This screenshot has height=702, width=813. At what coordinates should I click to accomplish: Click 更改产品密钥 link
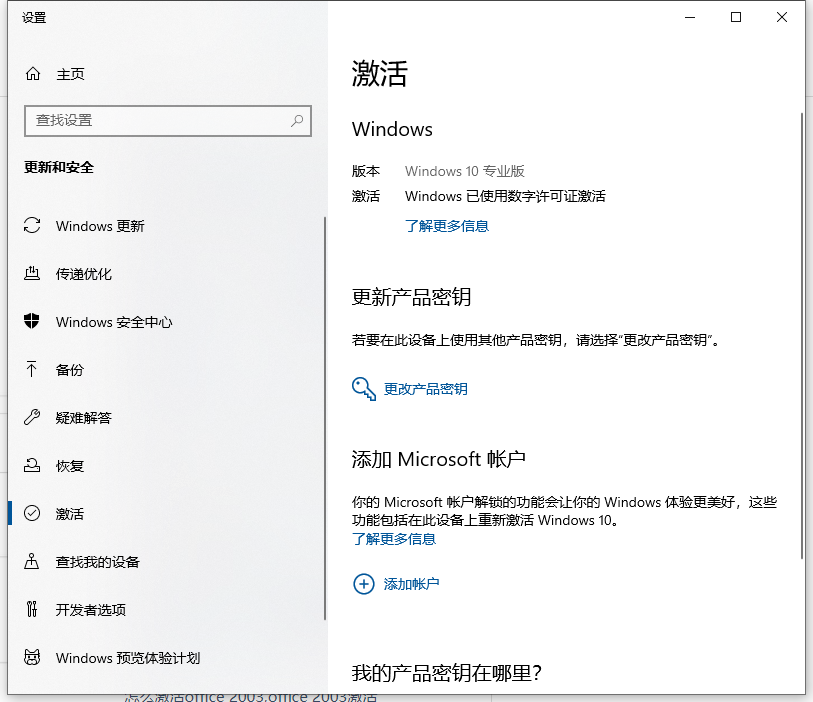tap(425, 389)
